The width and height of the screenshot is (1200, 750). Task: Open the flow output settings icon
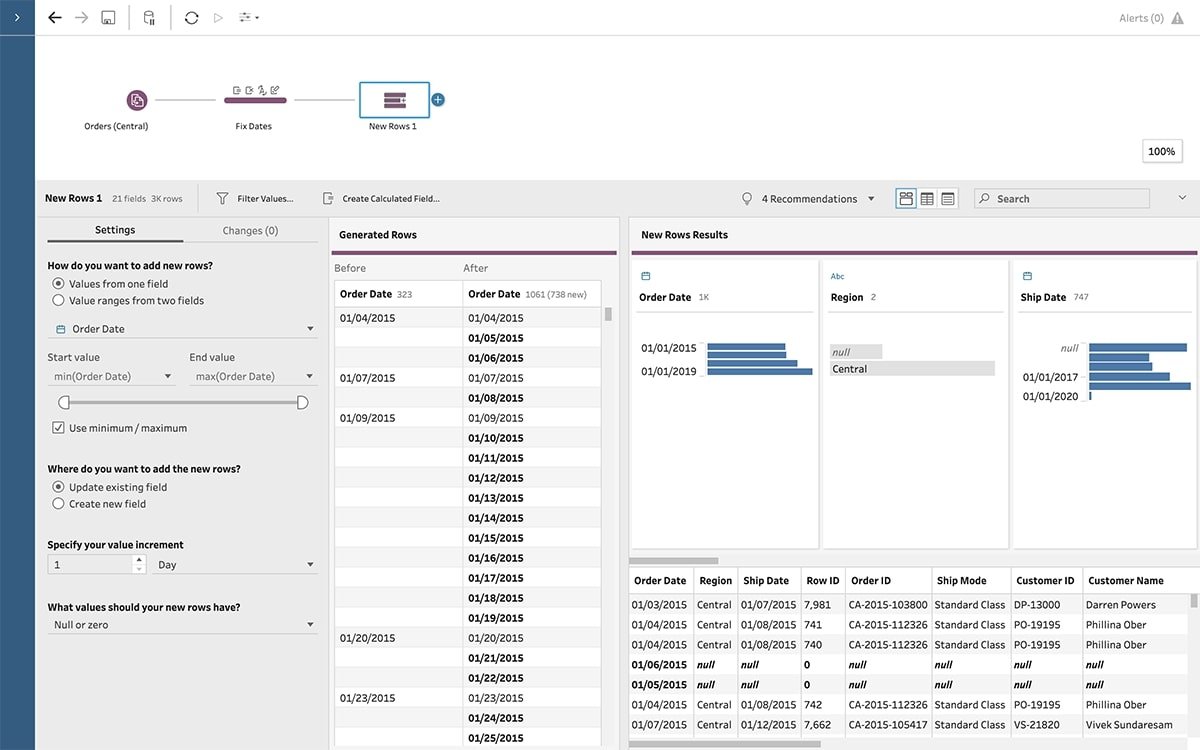click(247, 17)
